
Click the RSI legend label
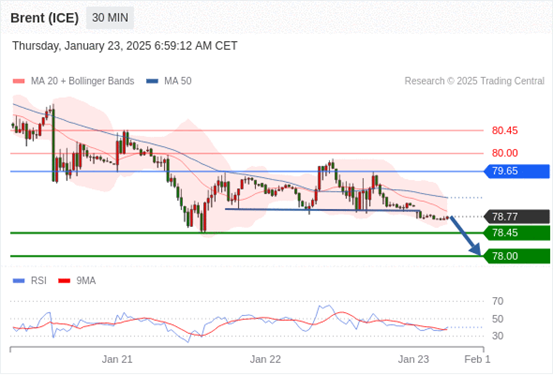coord(39,281)
